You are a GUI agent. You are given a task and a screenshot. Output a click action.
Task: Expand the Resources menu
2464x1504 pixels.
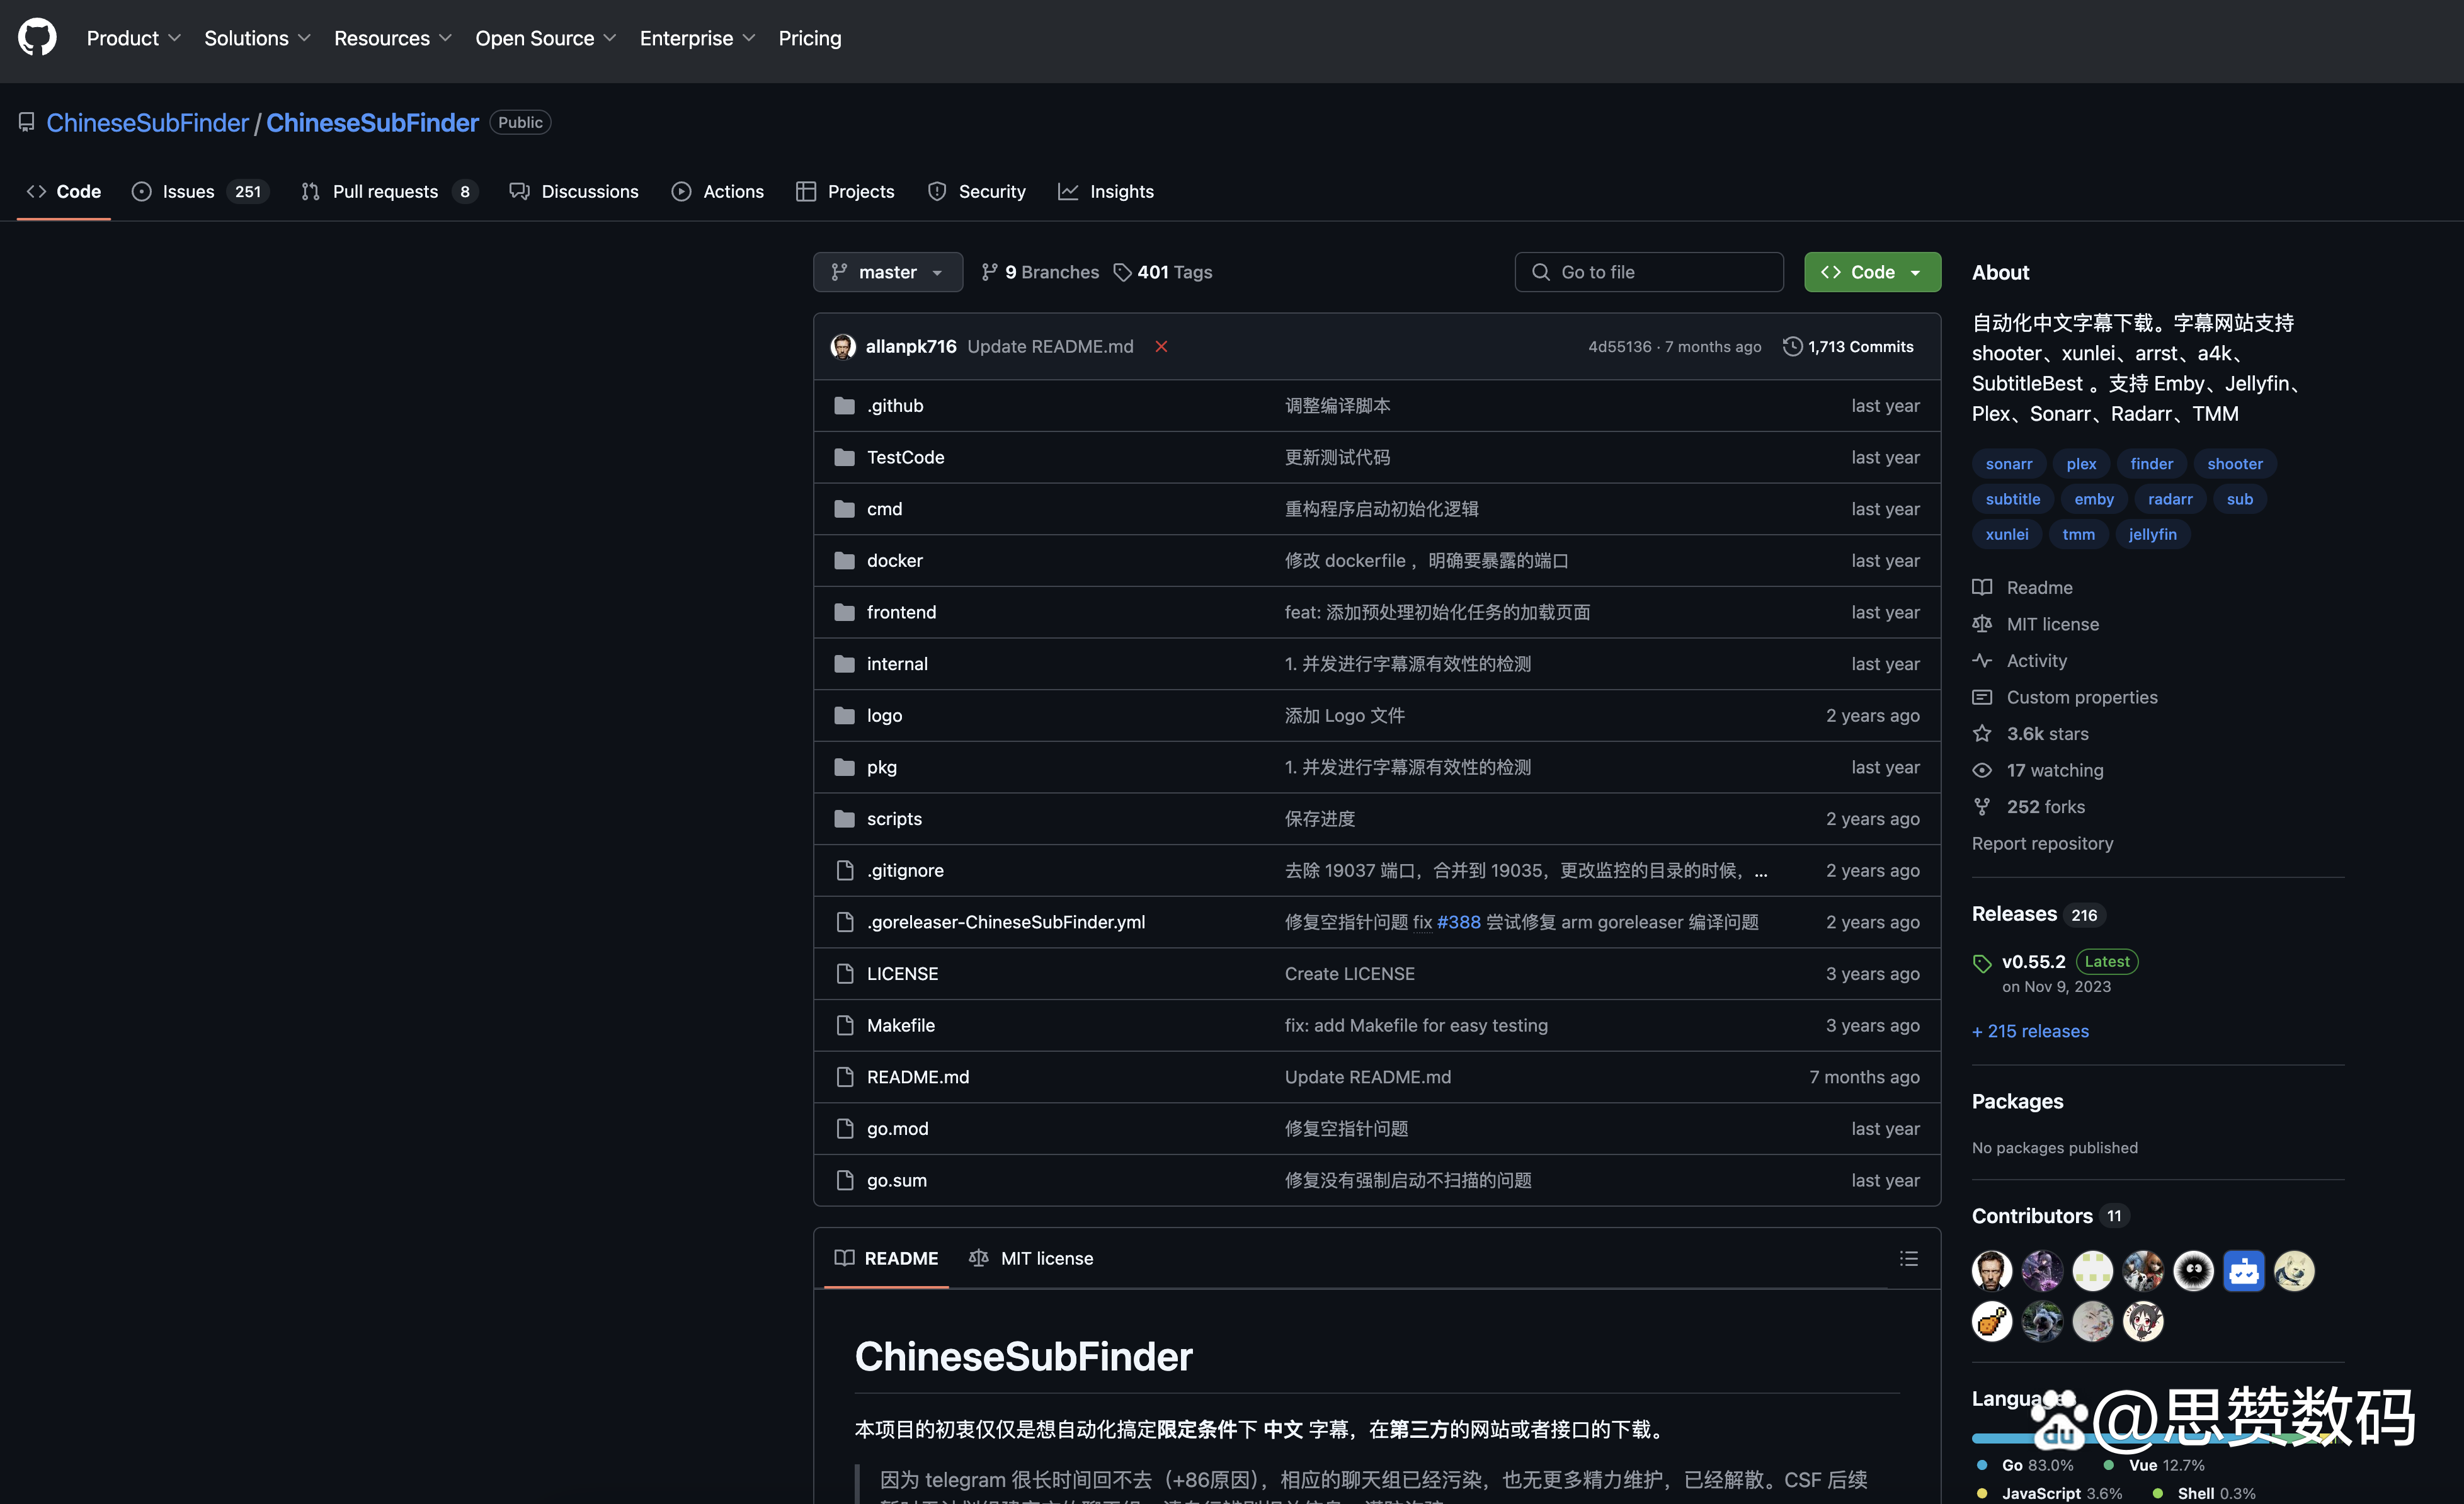pyautogui.click(x=393, y=38)
